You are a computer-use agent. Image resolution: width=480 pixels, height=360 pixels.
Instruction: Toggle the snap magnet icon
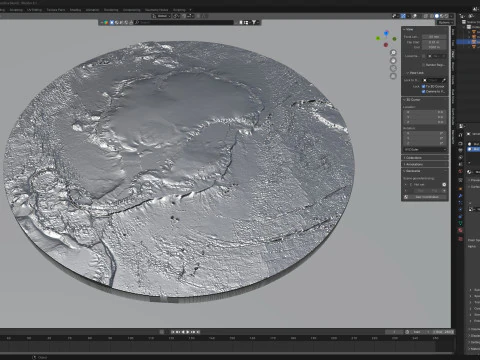(184, 16)
